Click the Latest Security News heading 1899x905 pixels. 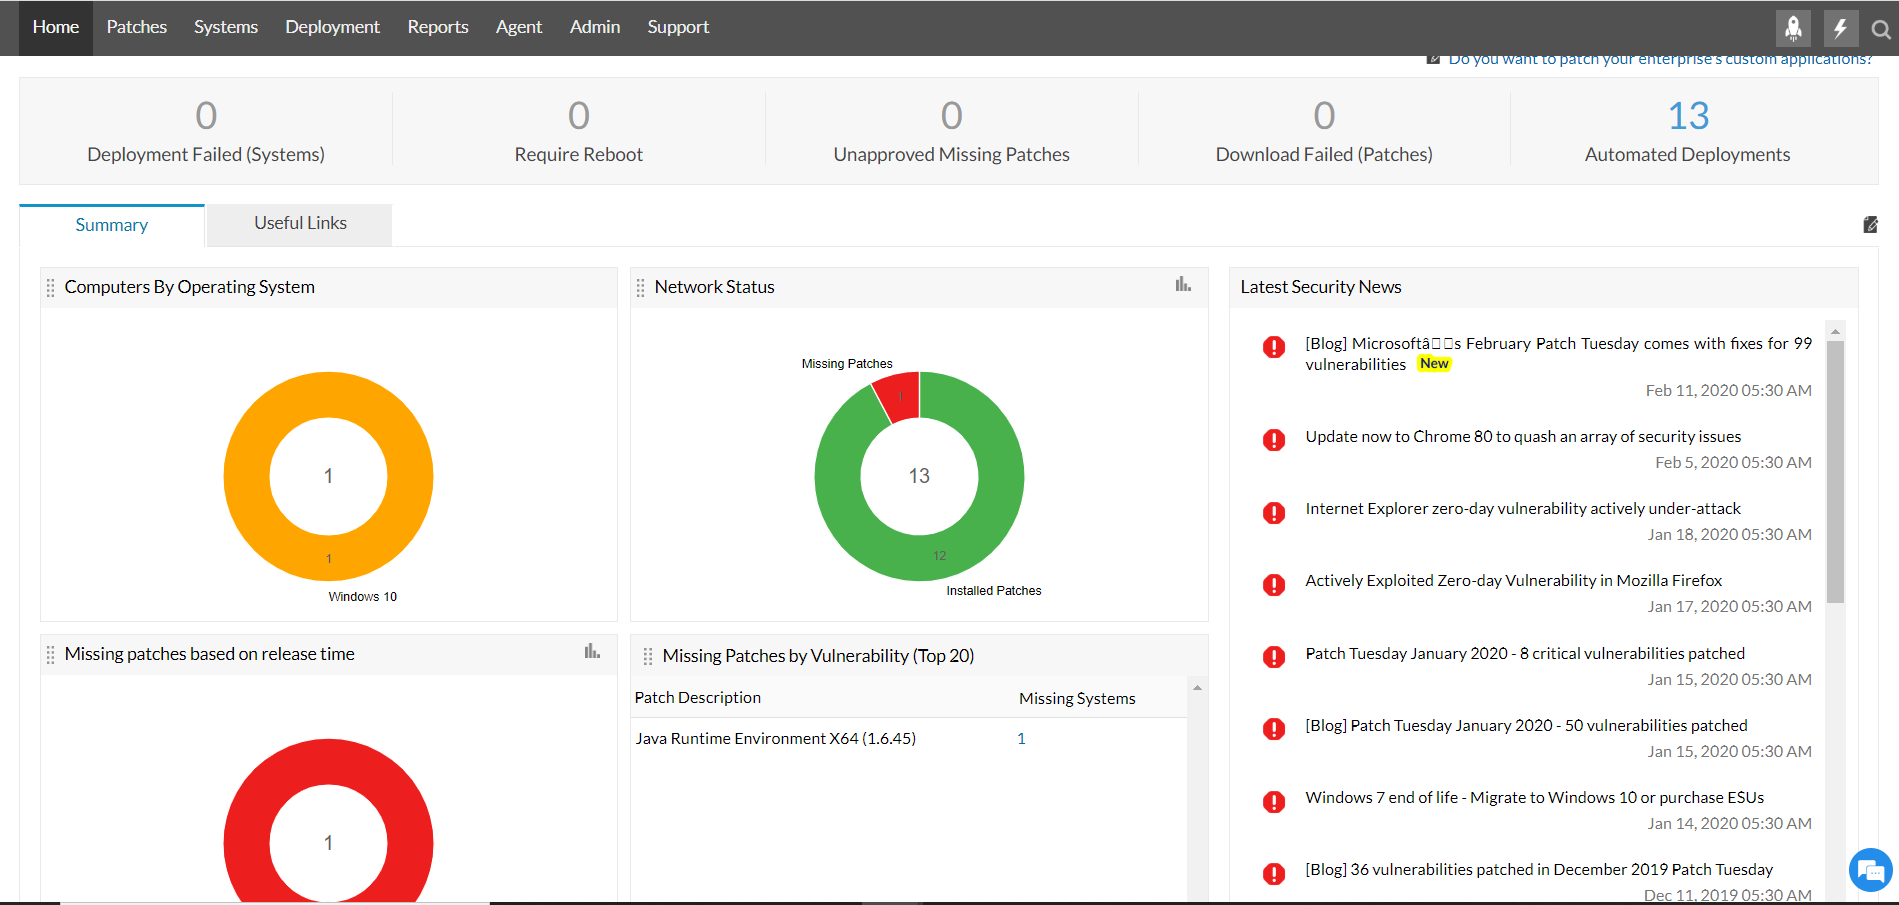[x=1321, y=287]
